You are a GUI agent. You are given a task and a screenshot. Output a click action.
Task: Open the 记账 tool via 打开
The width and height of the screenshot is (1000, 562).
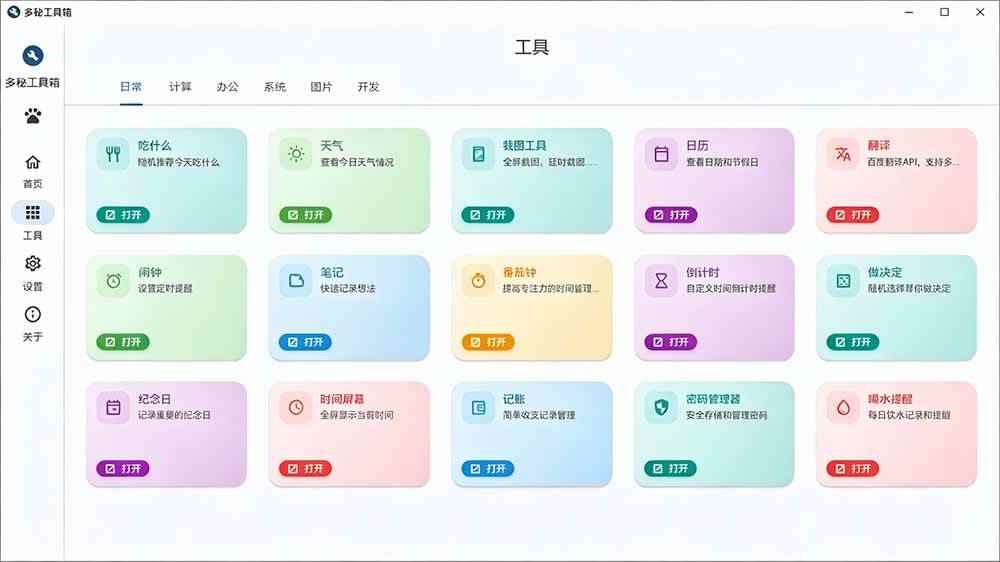click(488, 468)
